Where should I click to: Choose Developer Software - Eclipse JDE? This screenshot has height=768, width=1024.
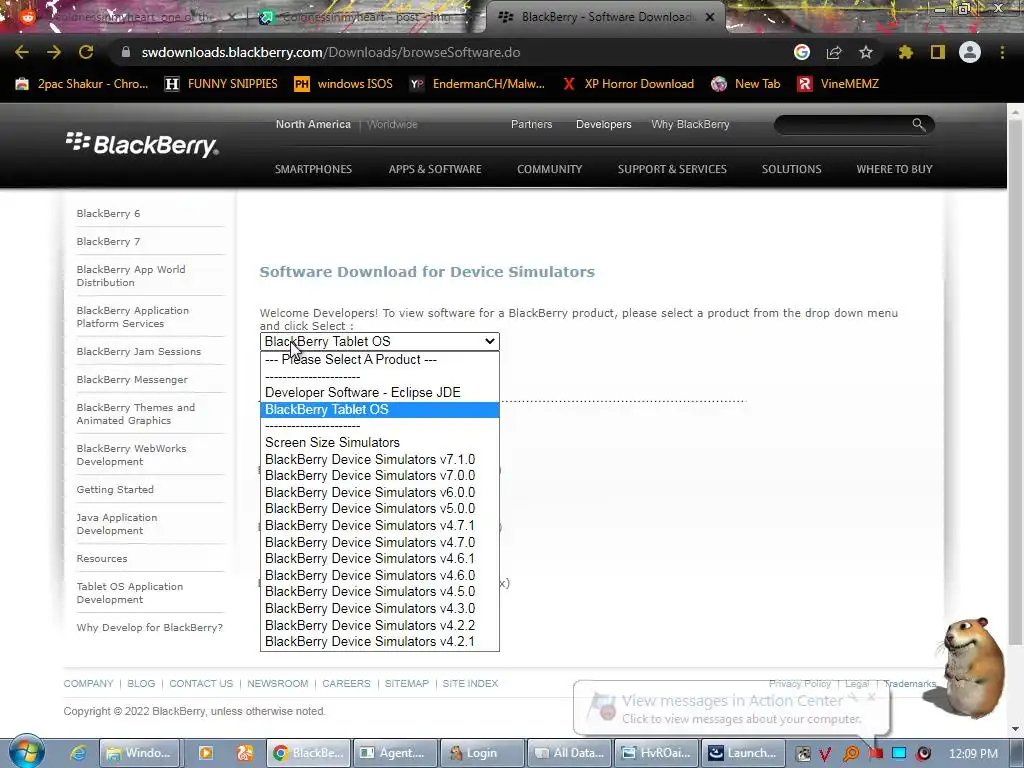379,392
